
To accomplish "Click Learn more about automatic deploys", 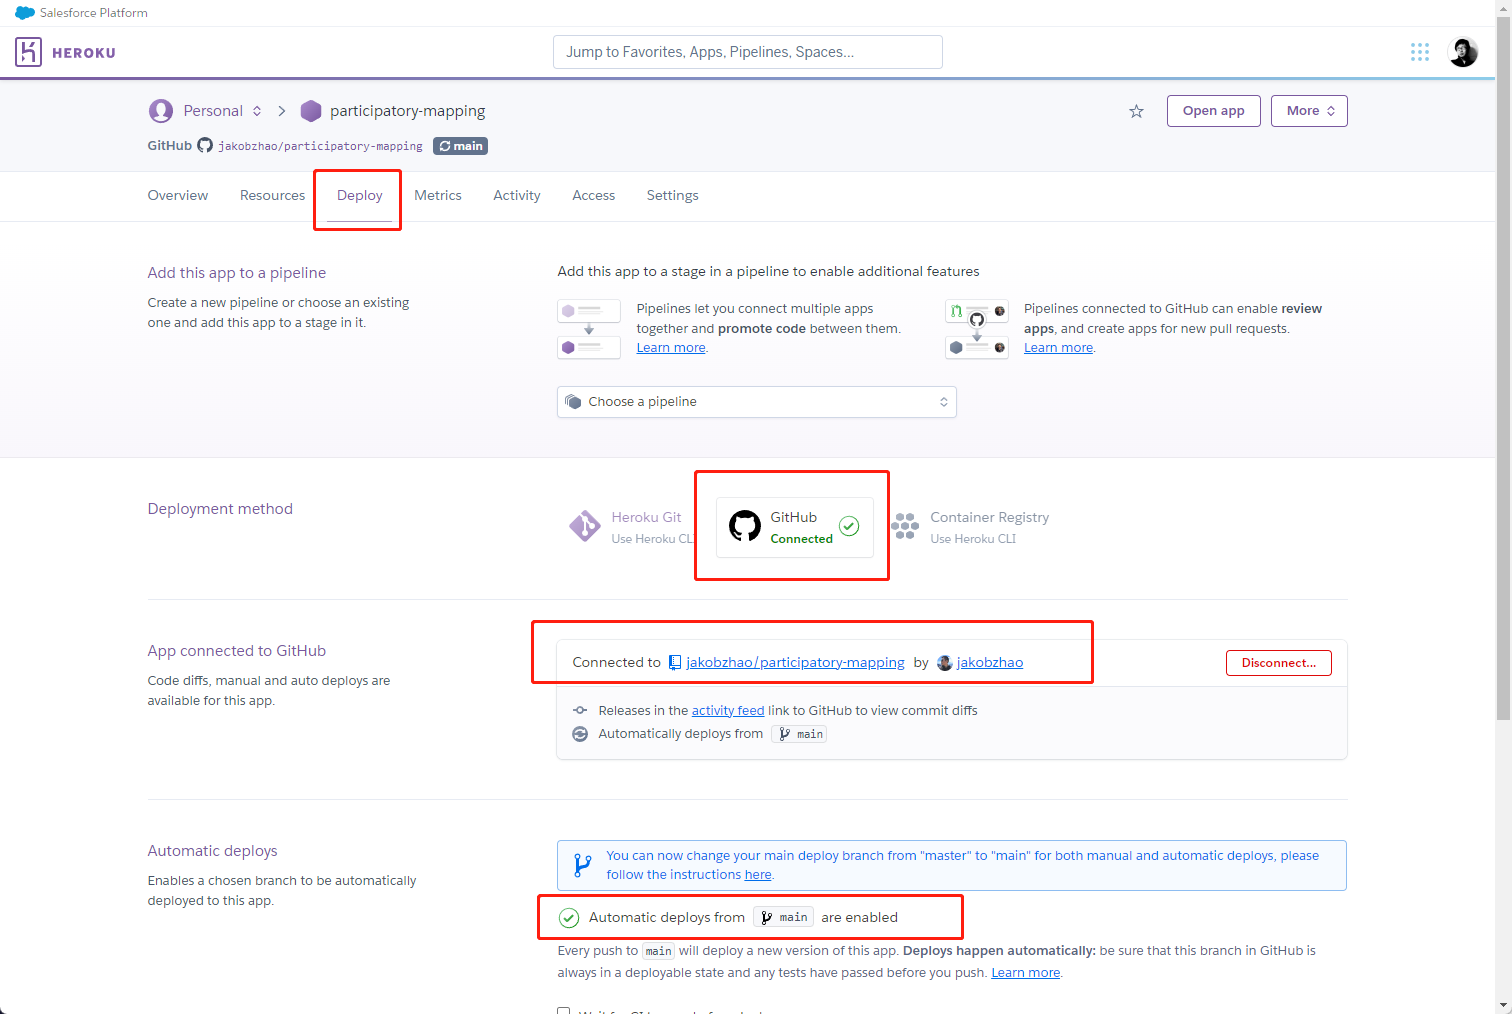I will coord(1025,972).
